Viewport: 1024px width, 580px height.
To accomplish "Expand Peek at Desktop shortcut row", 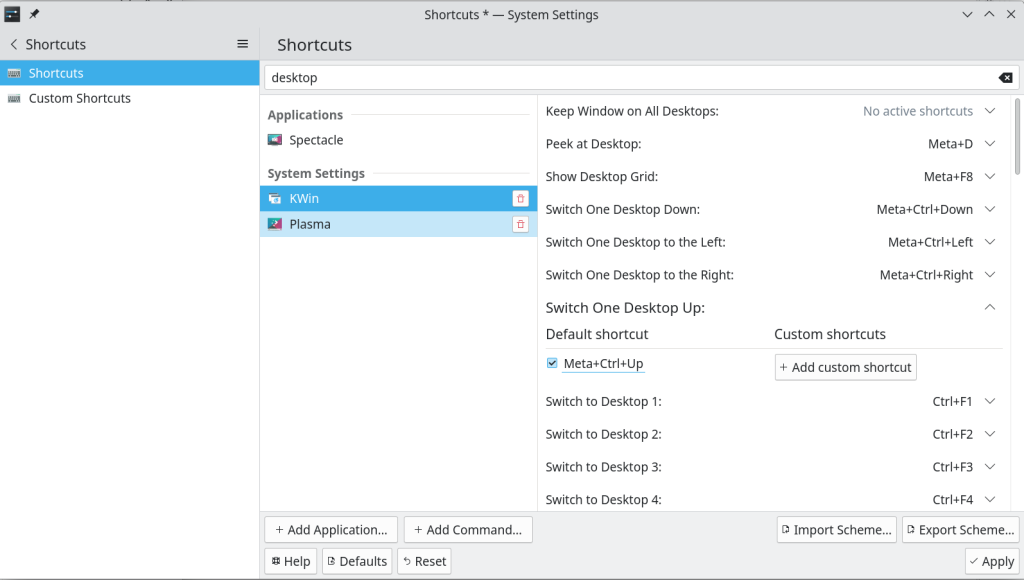I will tap(990, 144).
